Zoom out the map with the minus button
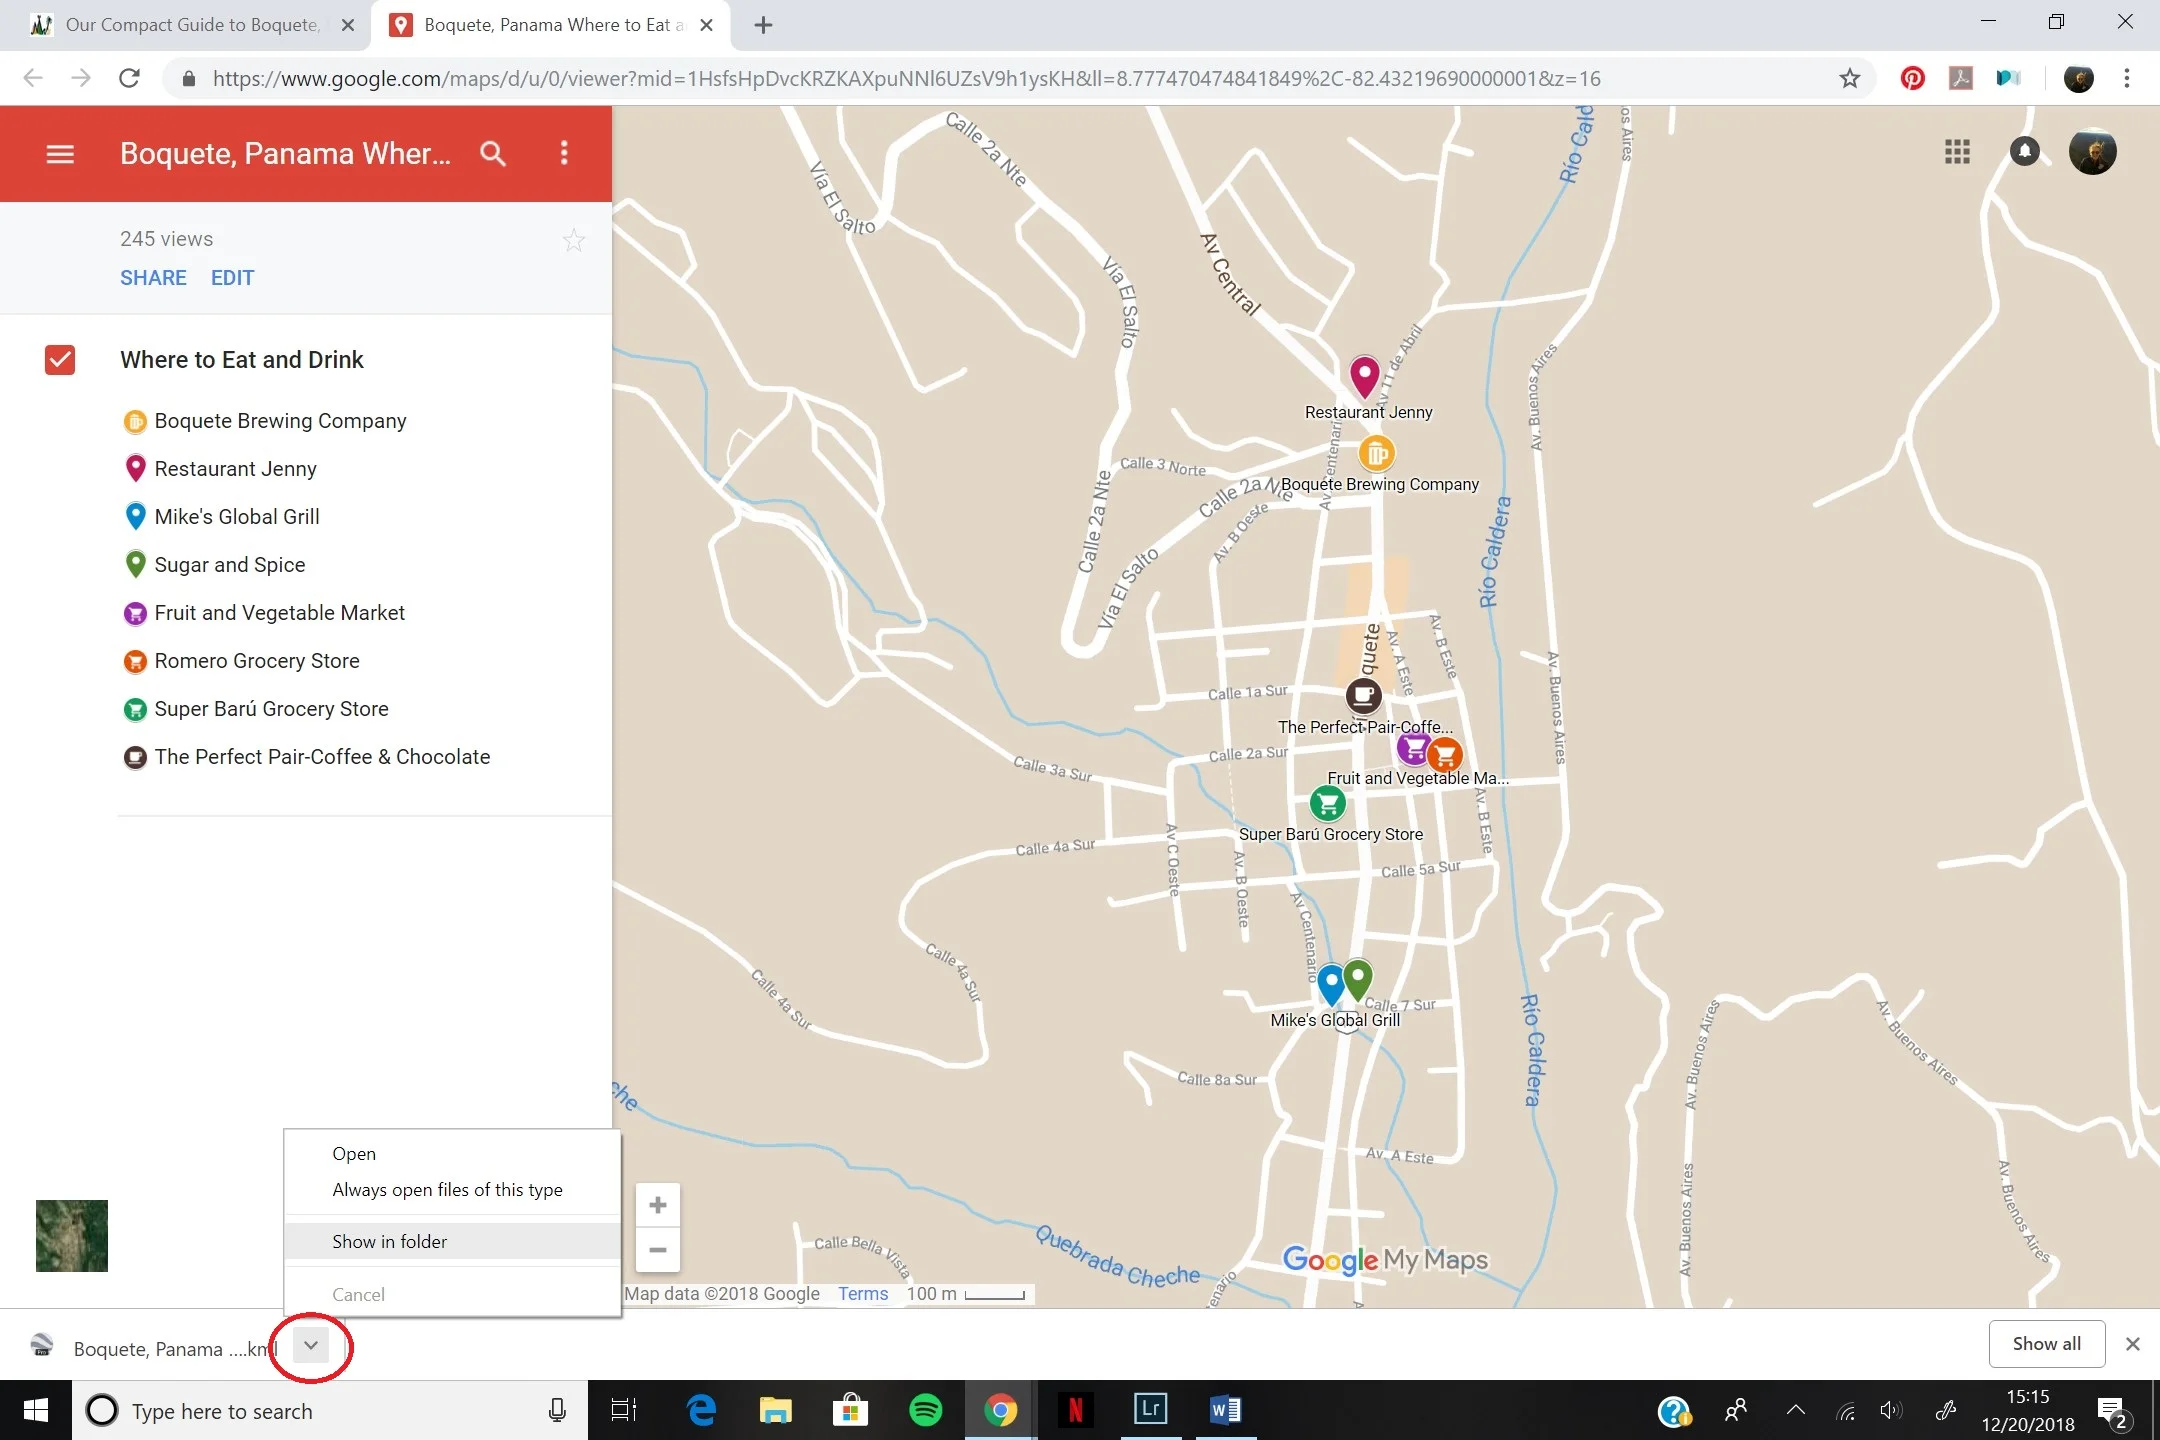The height and width of the screenshot is (1440, 2160). point(658,1250)
